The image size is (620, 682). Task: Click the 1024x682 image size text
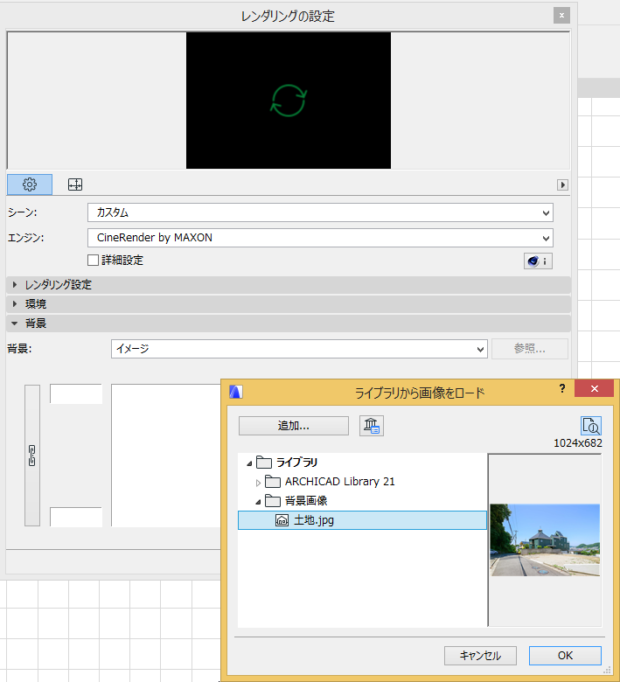[578, 443]
